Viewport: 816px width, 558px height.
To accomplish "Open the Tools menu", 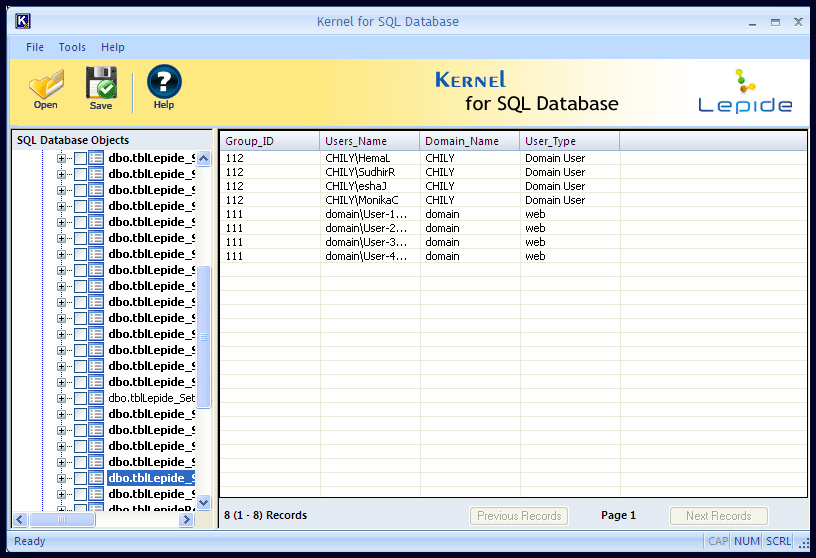I will click(72, 47).
